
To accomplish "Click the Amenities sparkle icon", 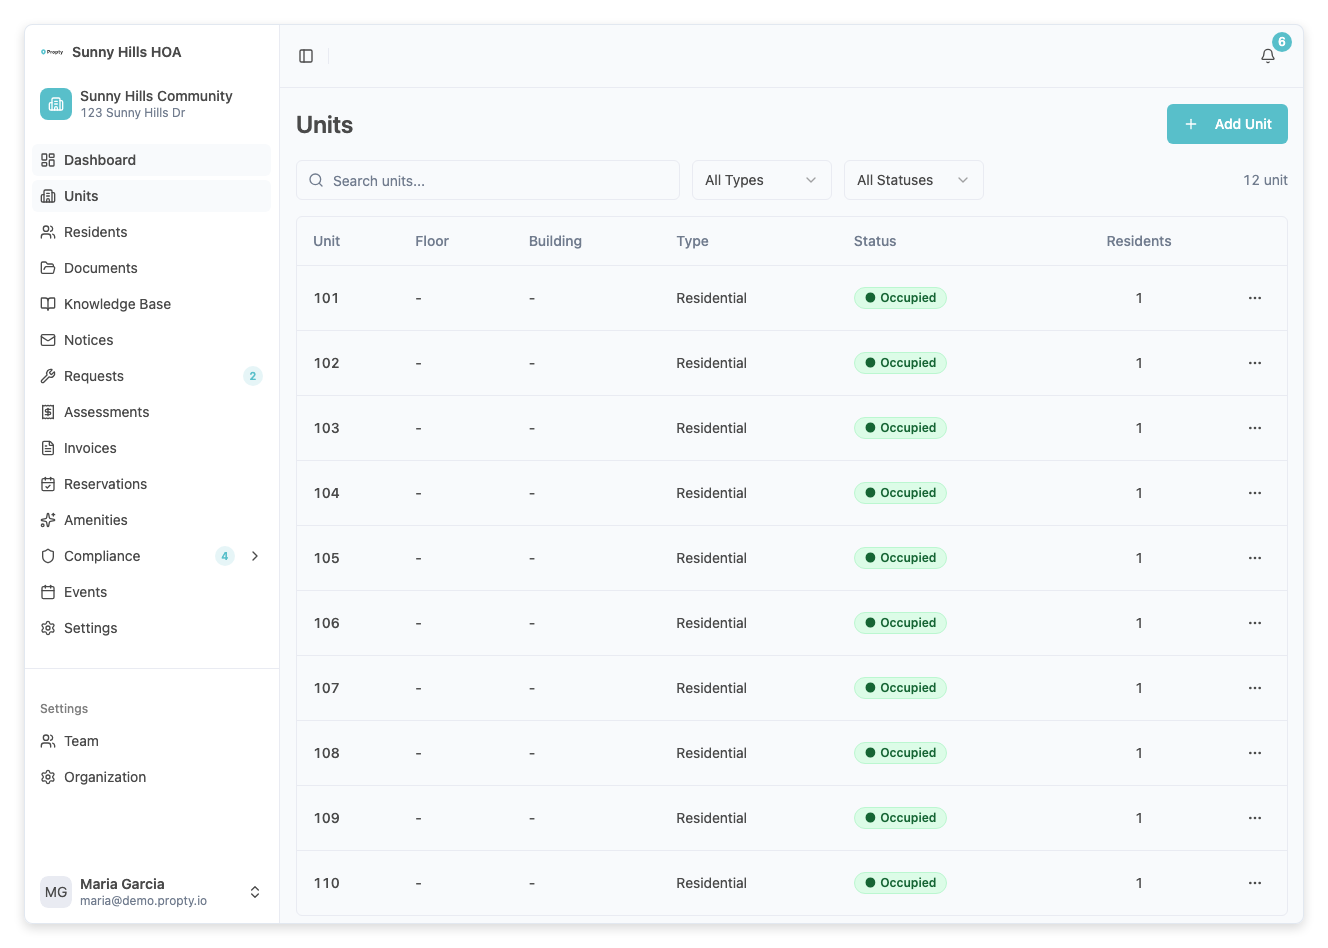I will point(48,520).
